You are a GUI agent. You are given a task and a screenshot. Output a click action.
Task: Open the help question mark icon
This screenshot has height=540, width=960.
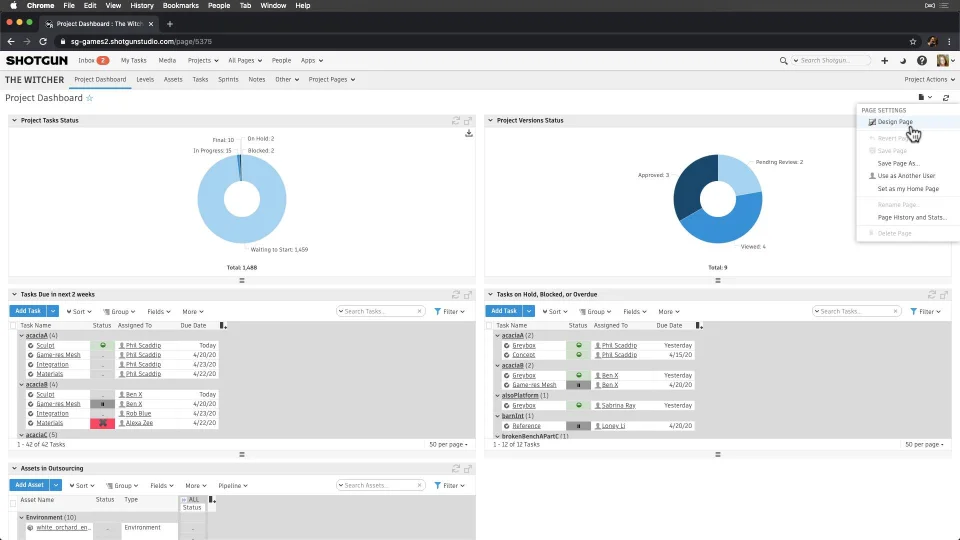tap(921, 61)
